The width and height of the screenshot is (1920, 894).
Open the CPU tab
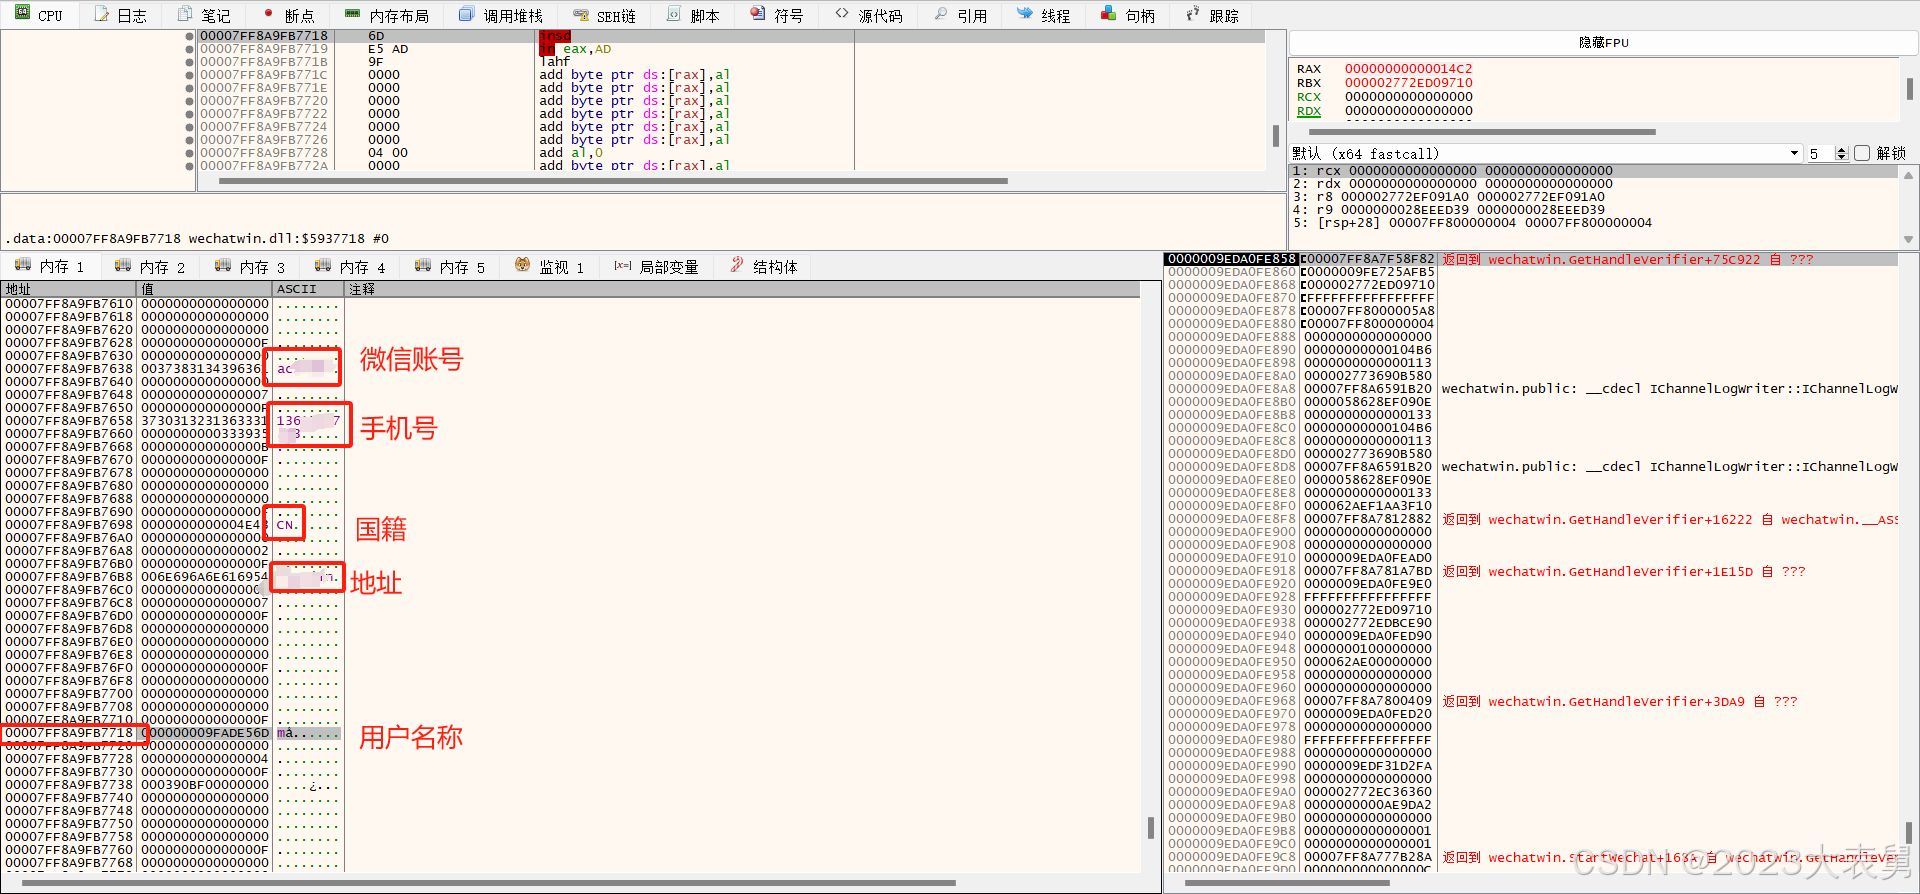(39, 15)
